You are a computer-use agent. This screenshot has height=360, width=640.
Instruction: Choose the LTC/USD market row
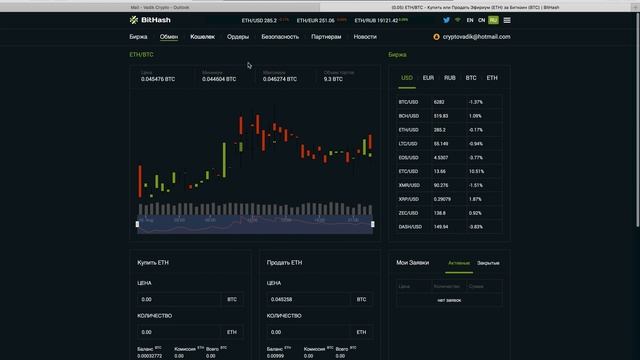(x=449, y=144)
